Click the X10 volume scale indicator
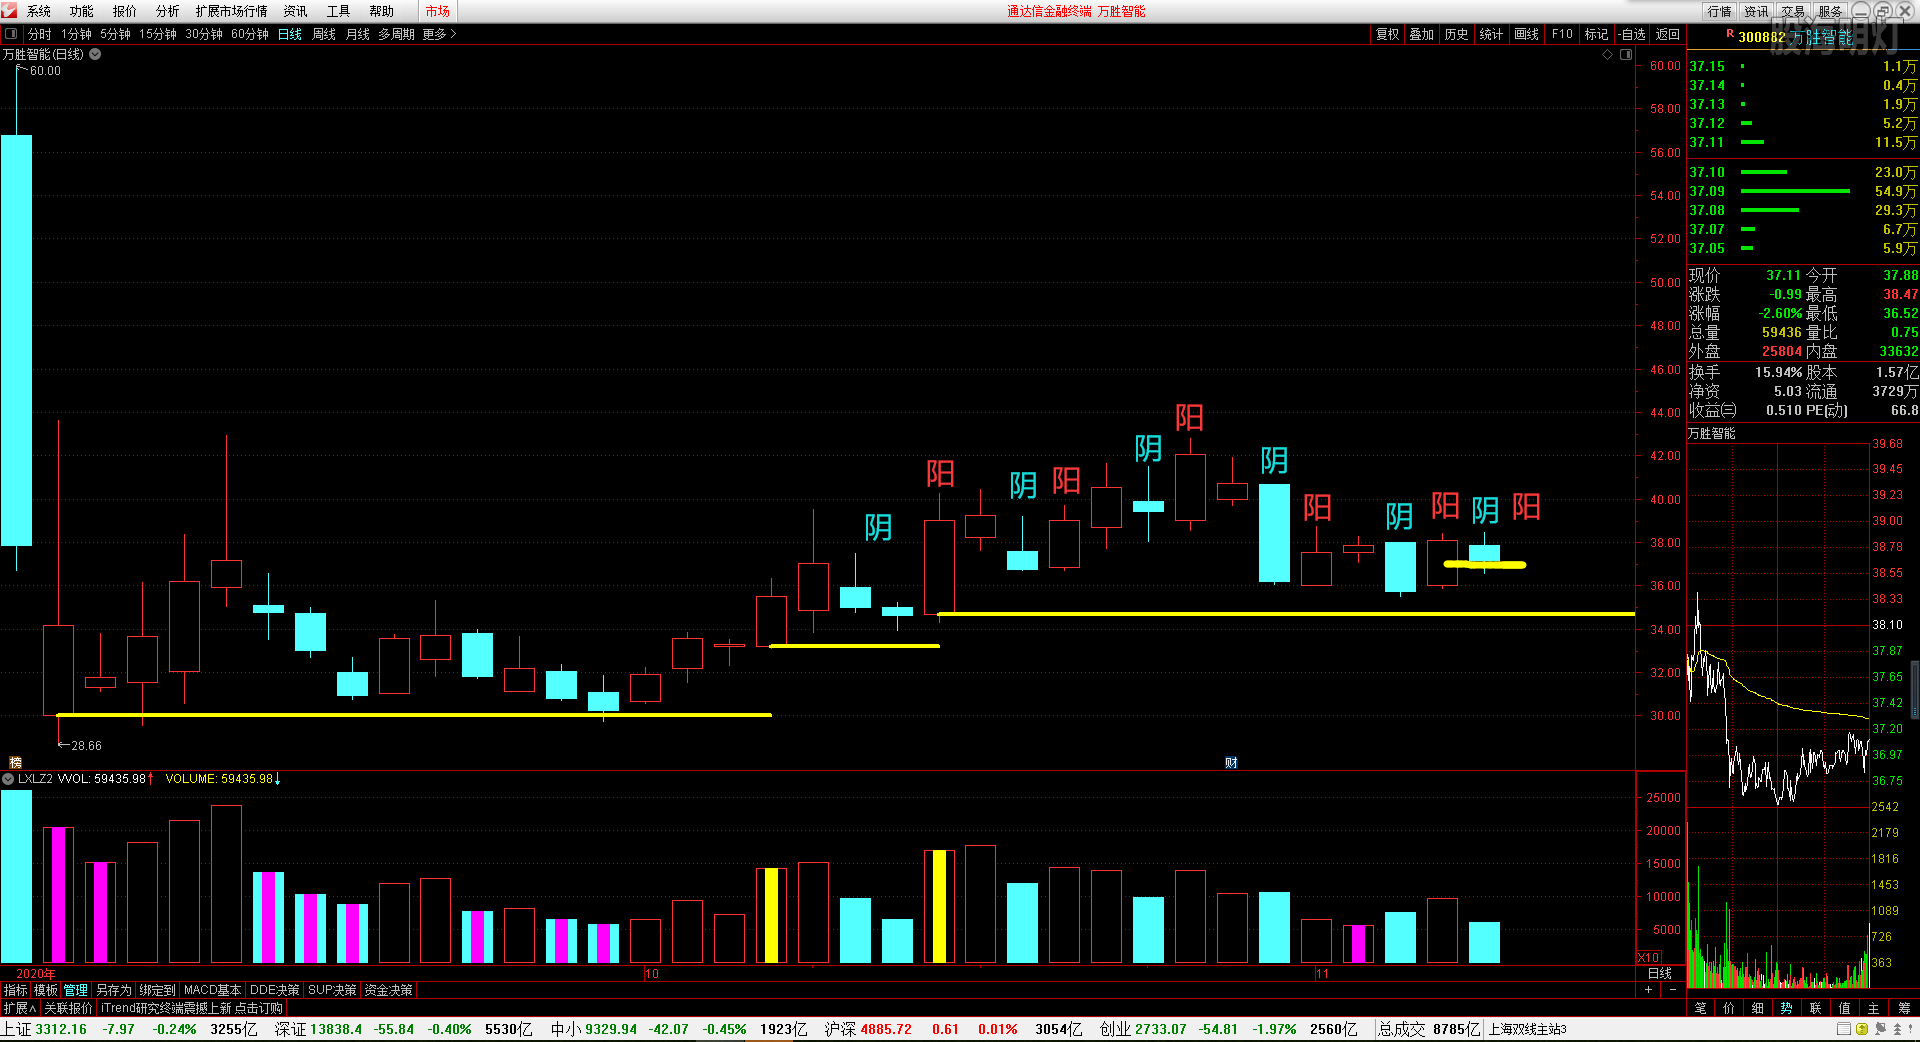Viewport: 1920px width, 1042px height. 1648,957
